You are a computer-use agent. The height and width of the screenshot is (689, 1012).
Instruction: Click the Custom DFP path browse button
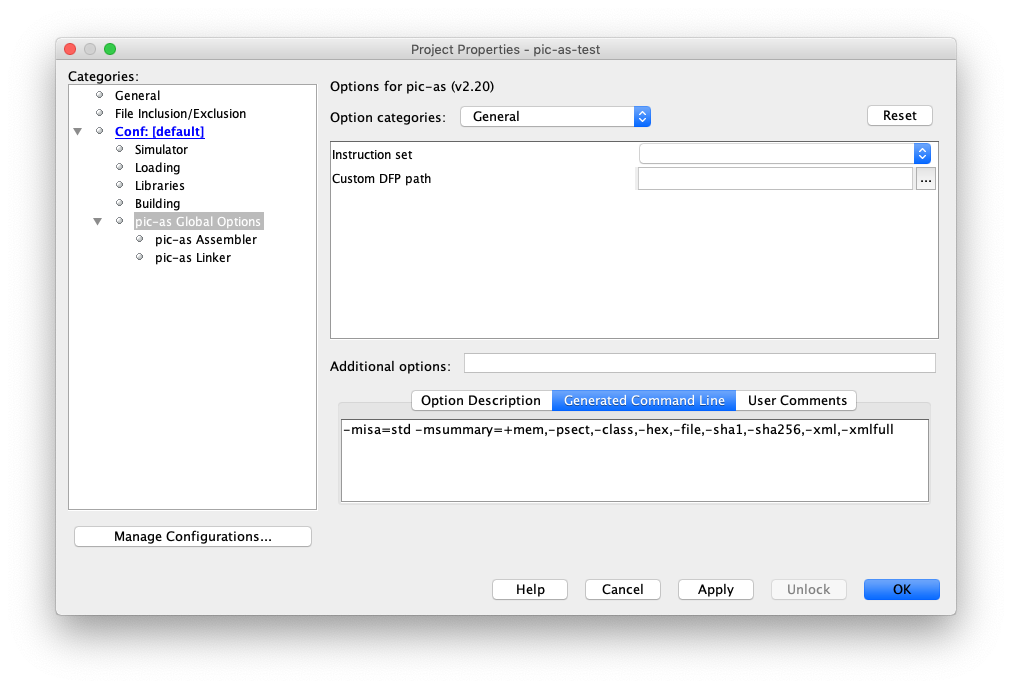pos(925,180)
